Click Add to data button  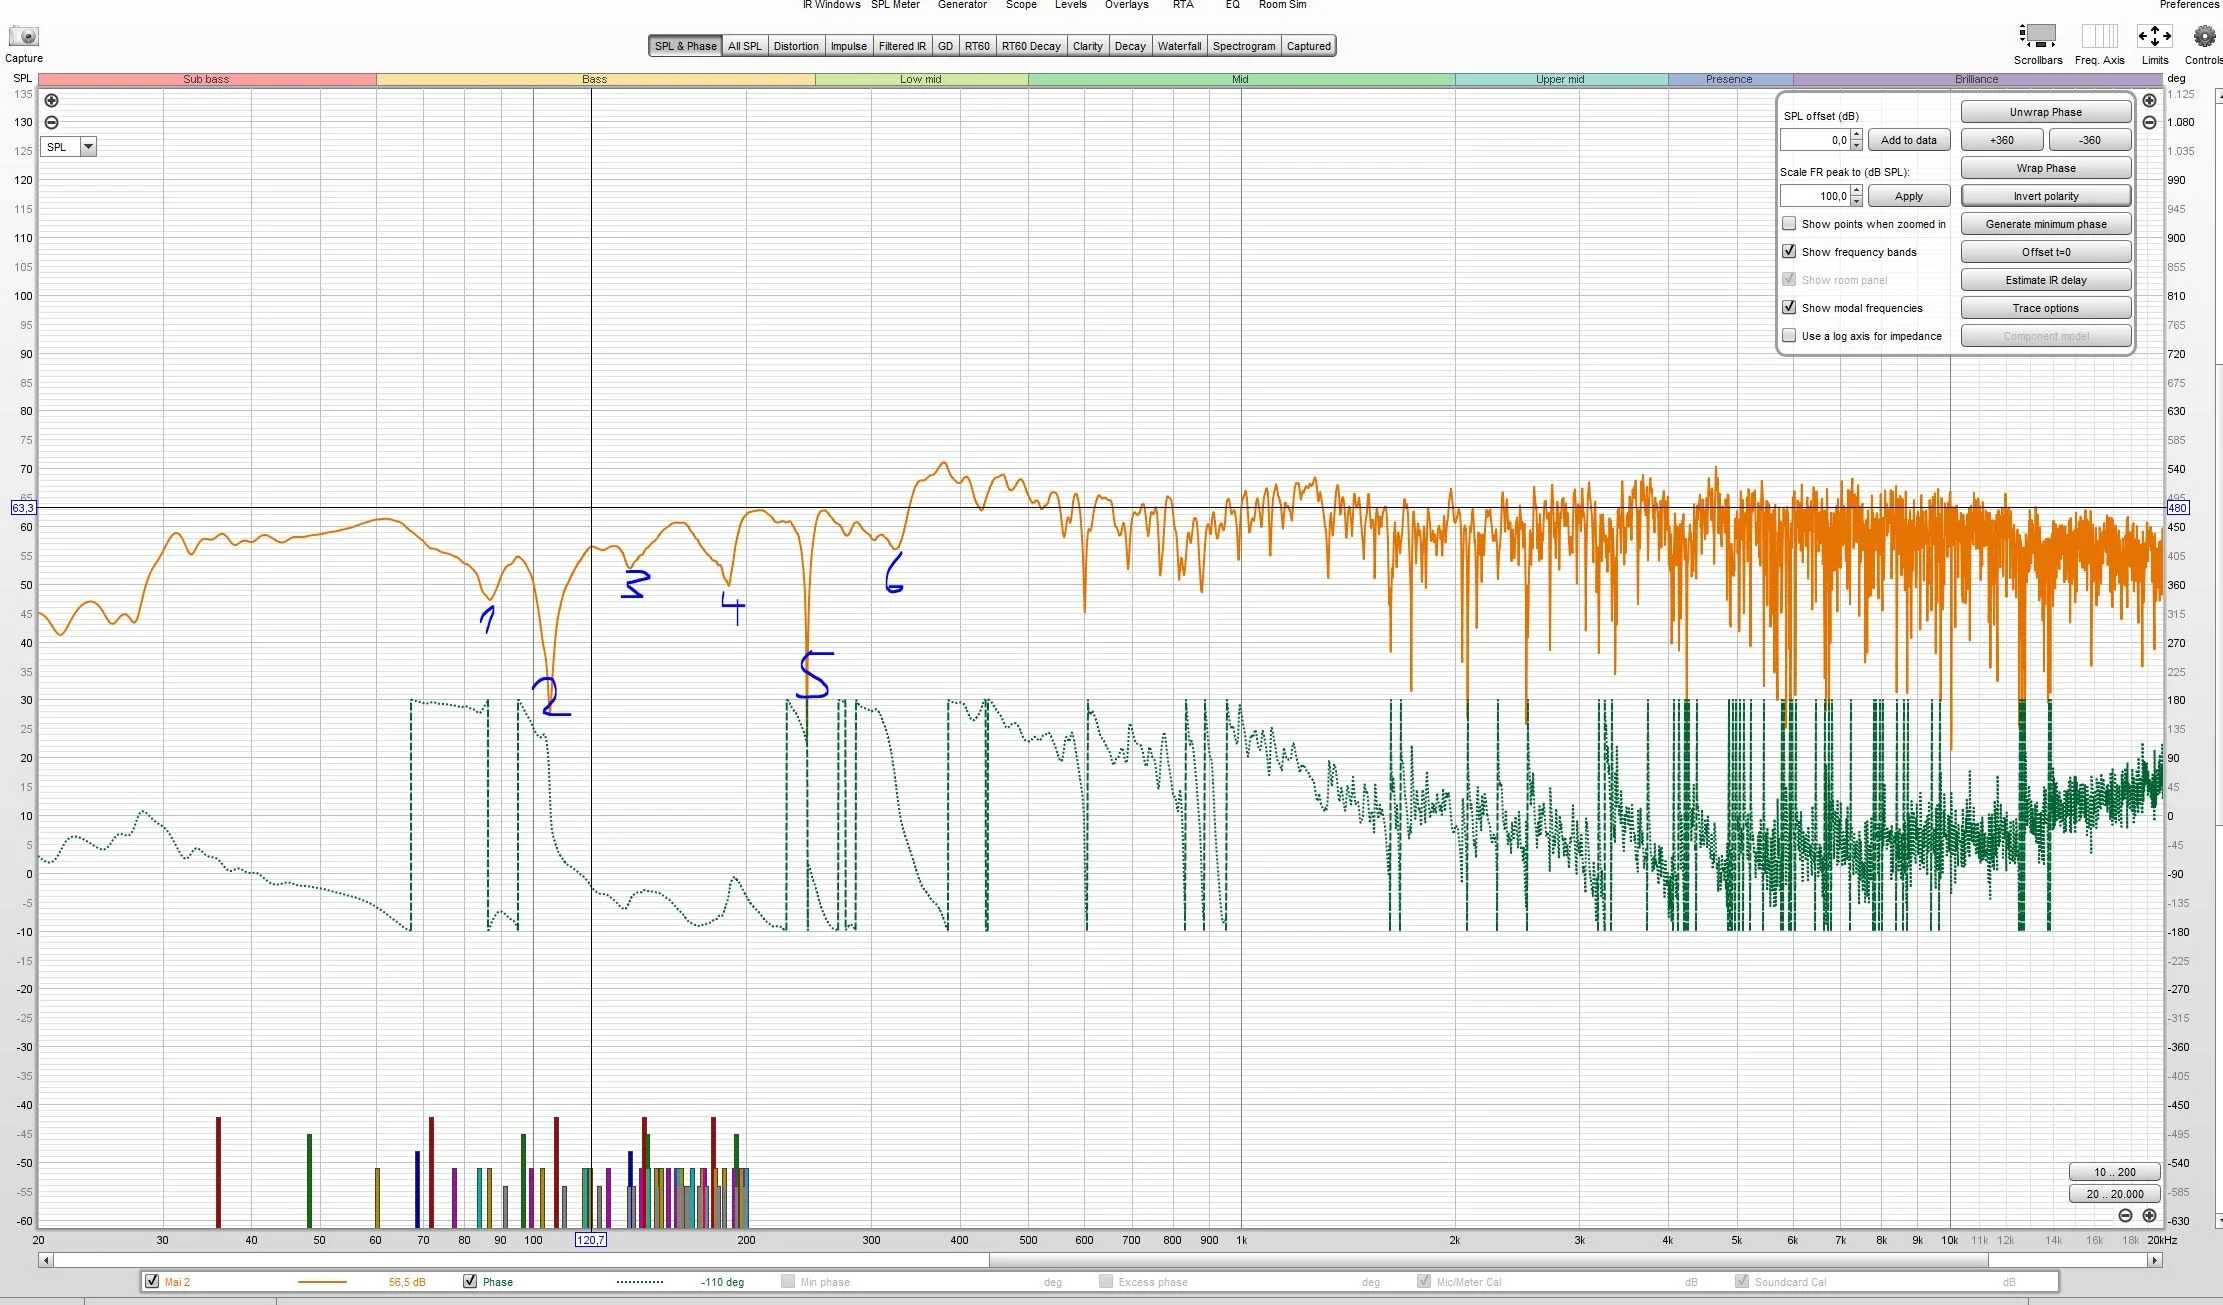[1909, 140]
